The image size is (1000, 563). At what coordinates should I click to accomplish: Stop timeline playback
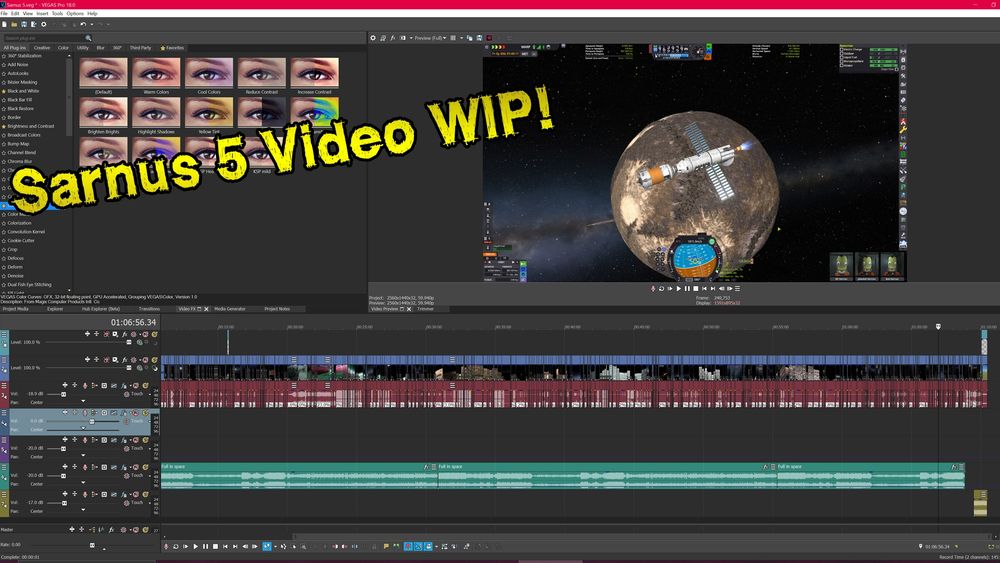[x=216, y=546]
